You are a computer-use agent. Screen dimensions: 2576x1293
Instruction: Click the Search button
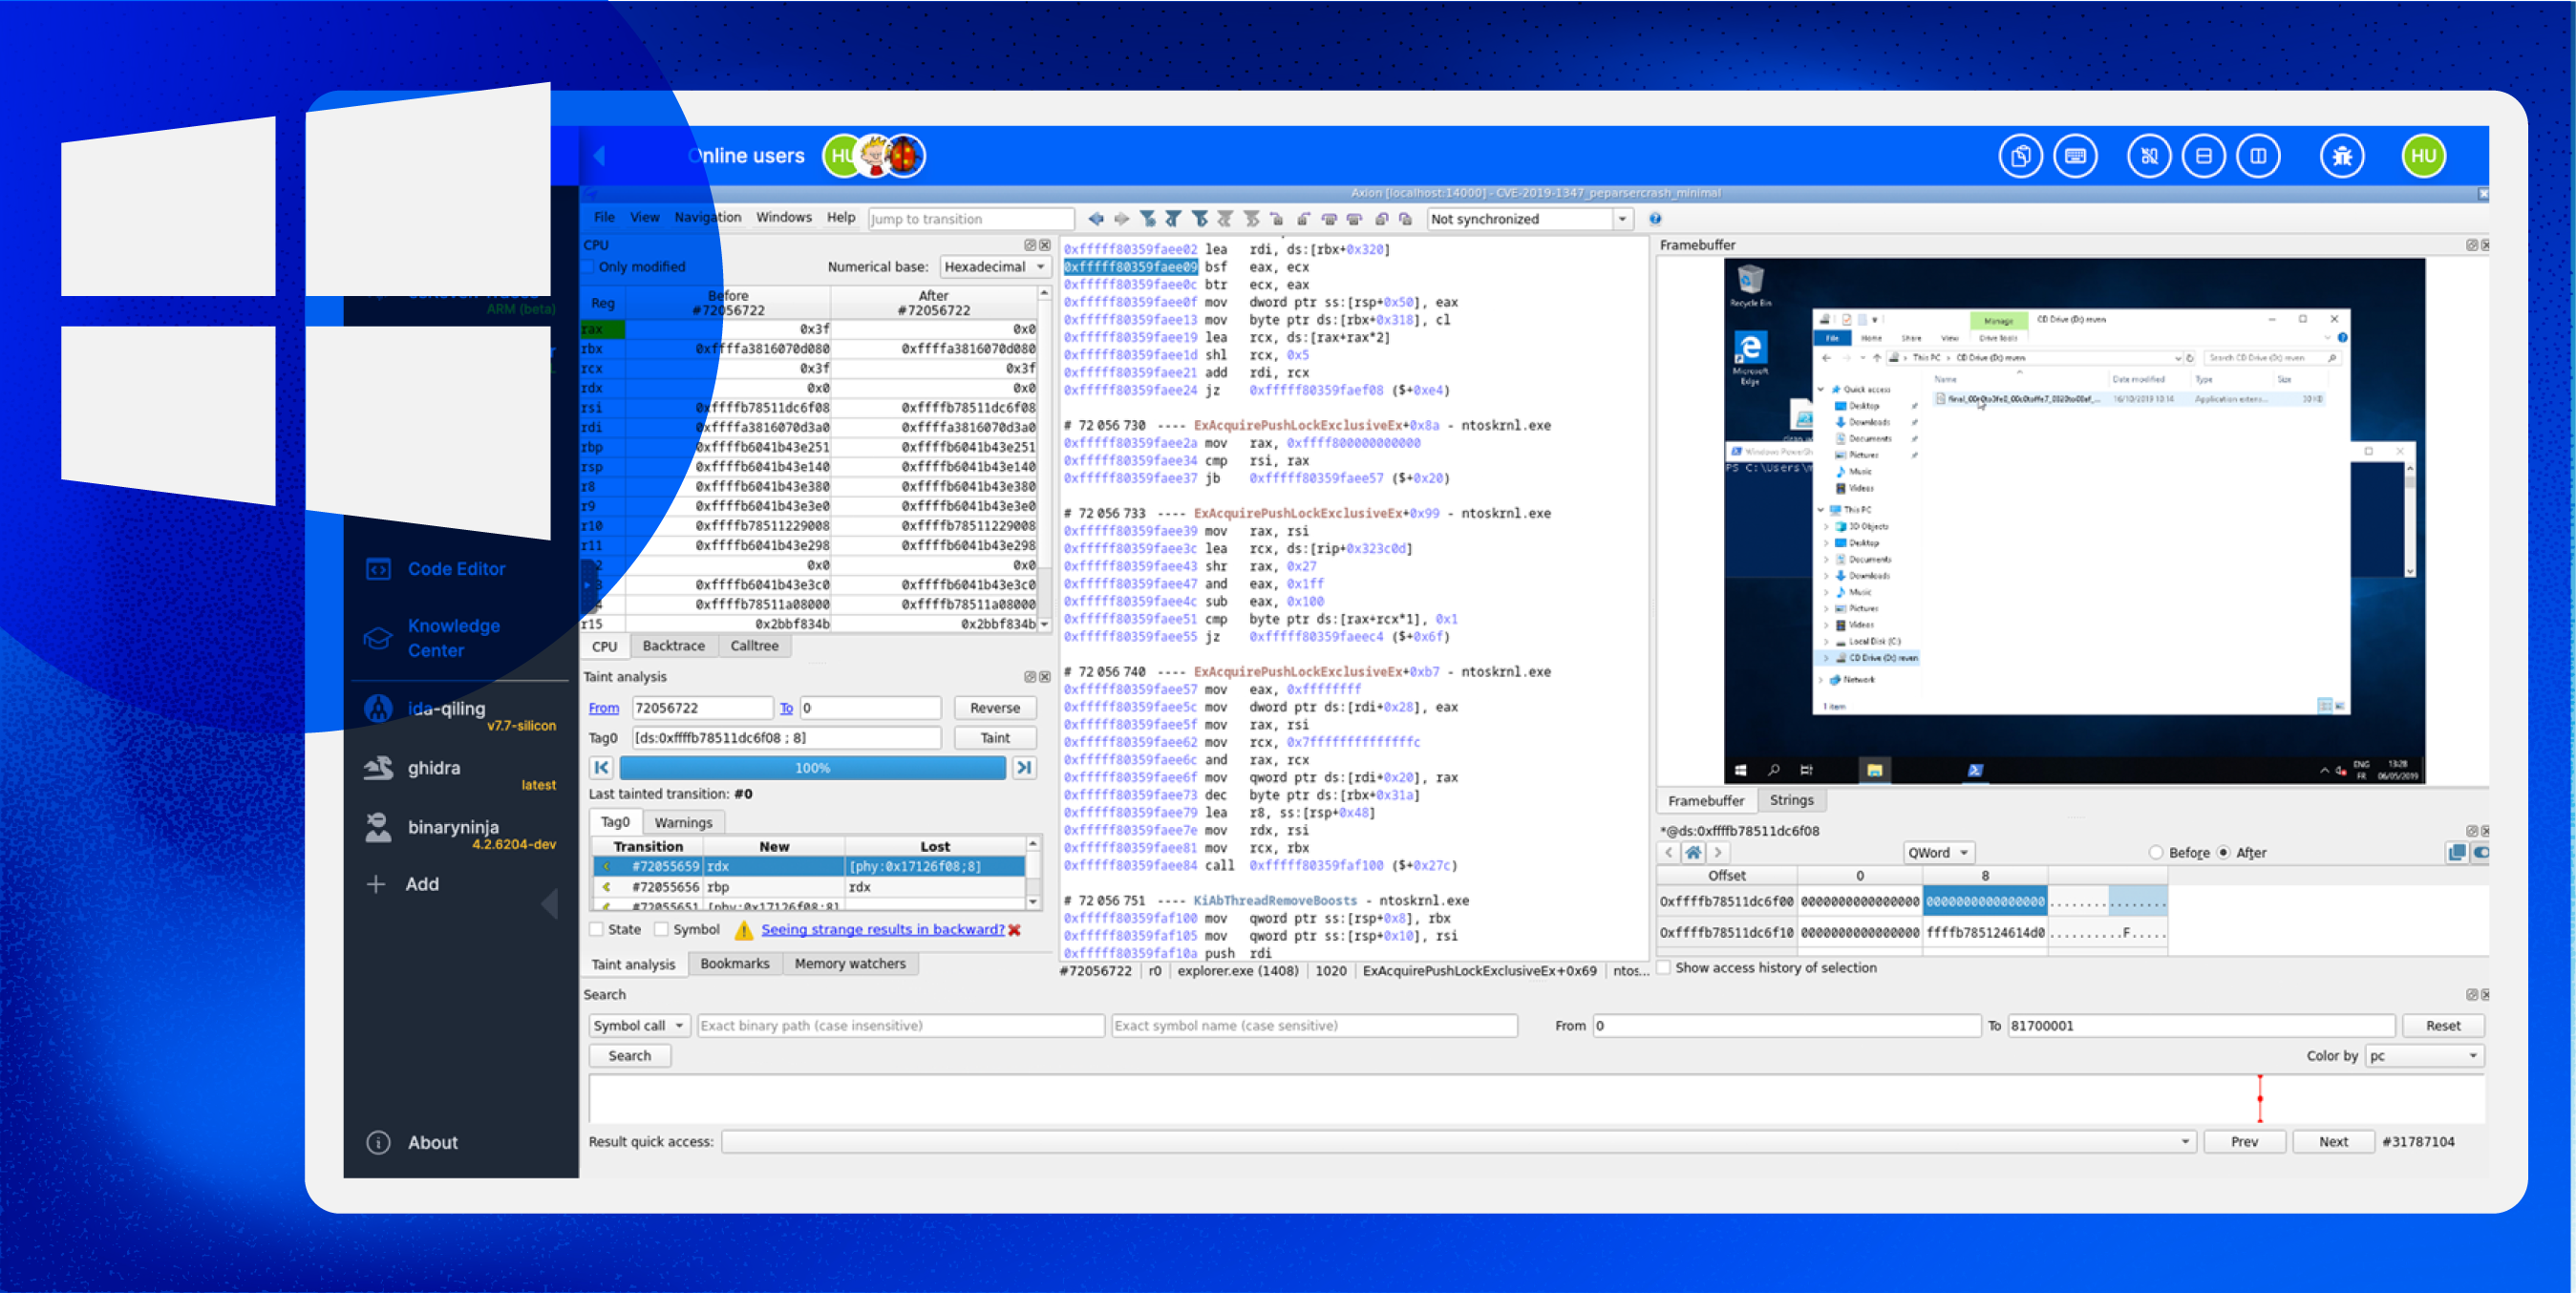tap(629, 1056)
